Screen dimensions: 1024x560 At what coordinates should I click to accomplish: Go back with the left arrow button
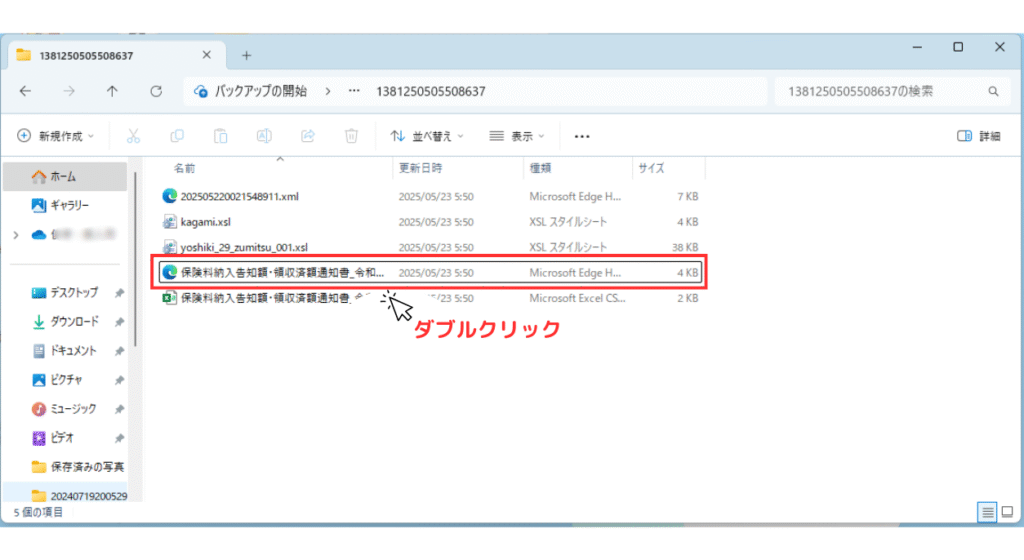(25, 91)
